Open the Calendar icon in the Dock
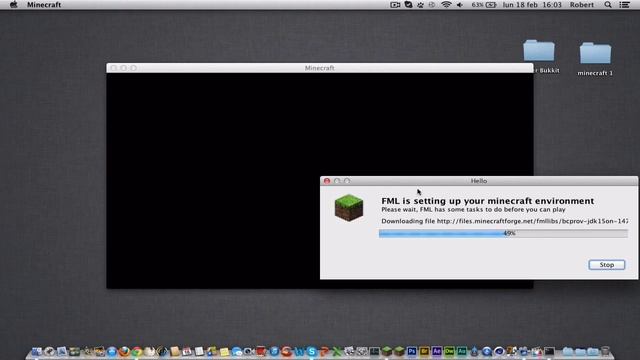This screenshot has height=360, width=640. tap(187, 351)
